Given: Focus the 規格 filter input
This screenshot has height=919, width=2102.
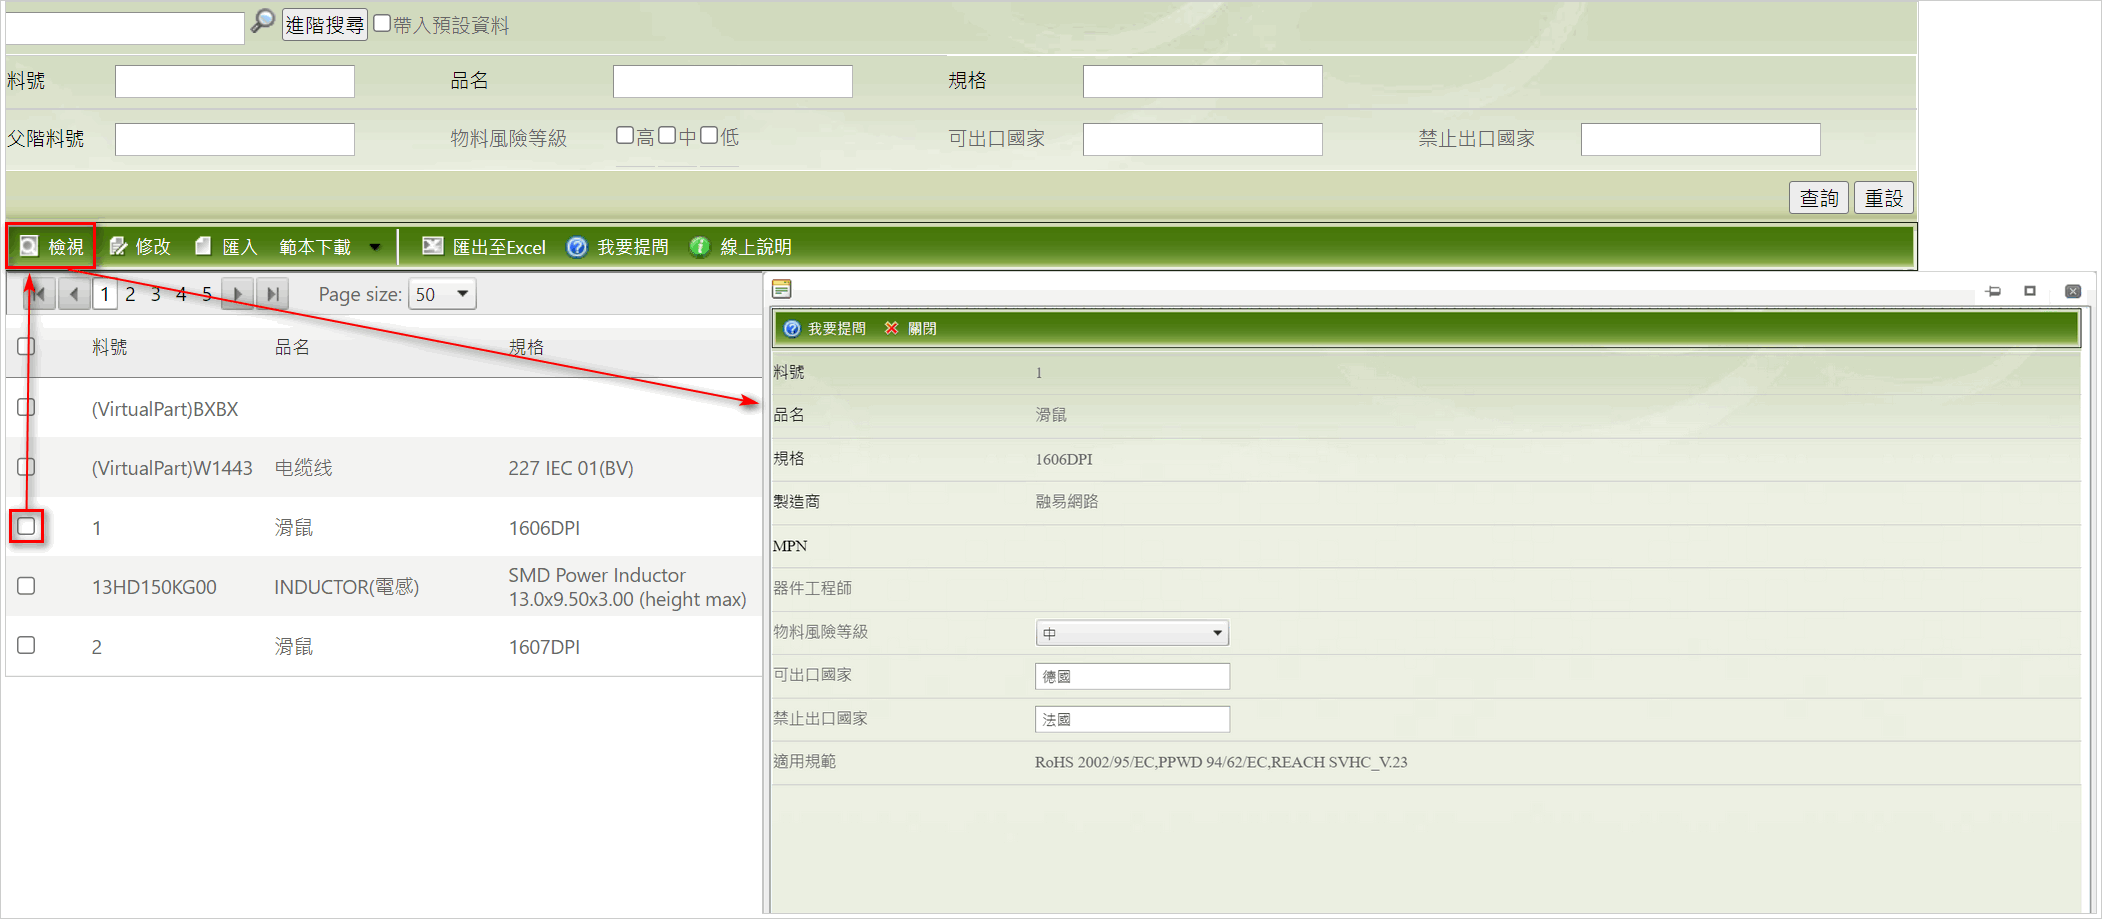Looking at the screenshot, I should tap(1202, 81).
